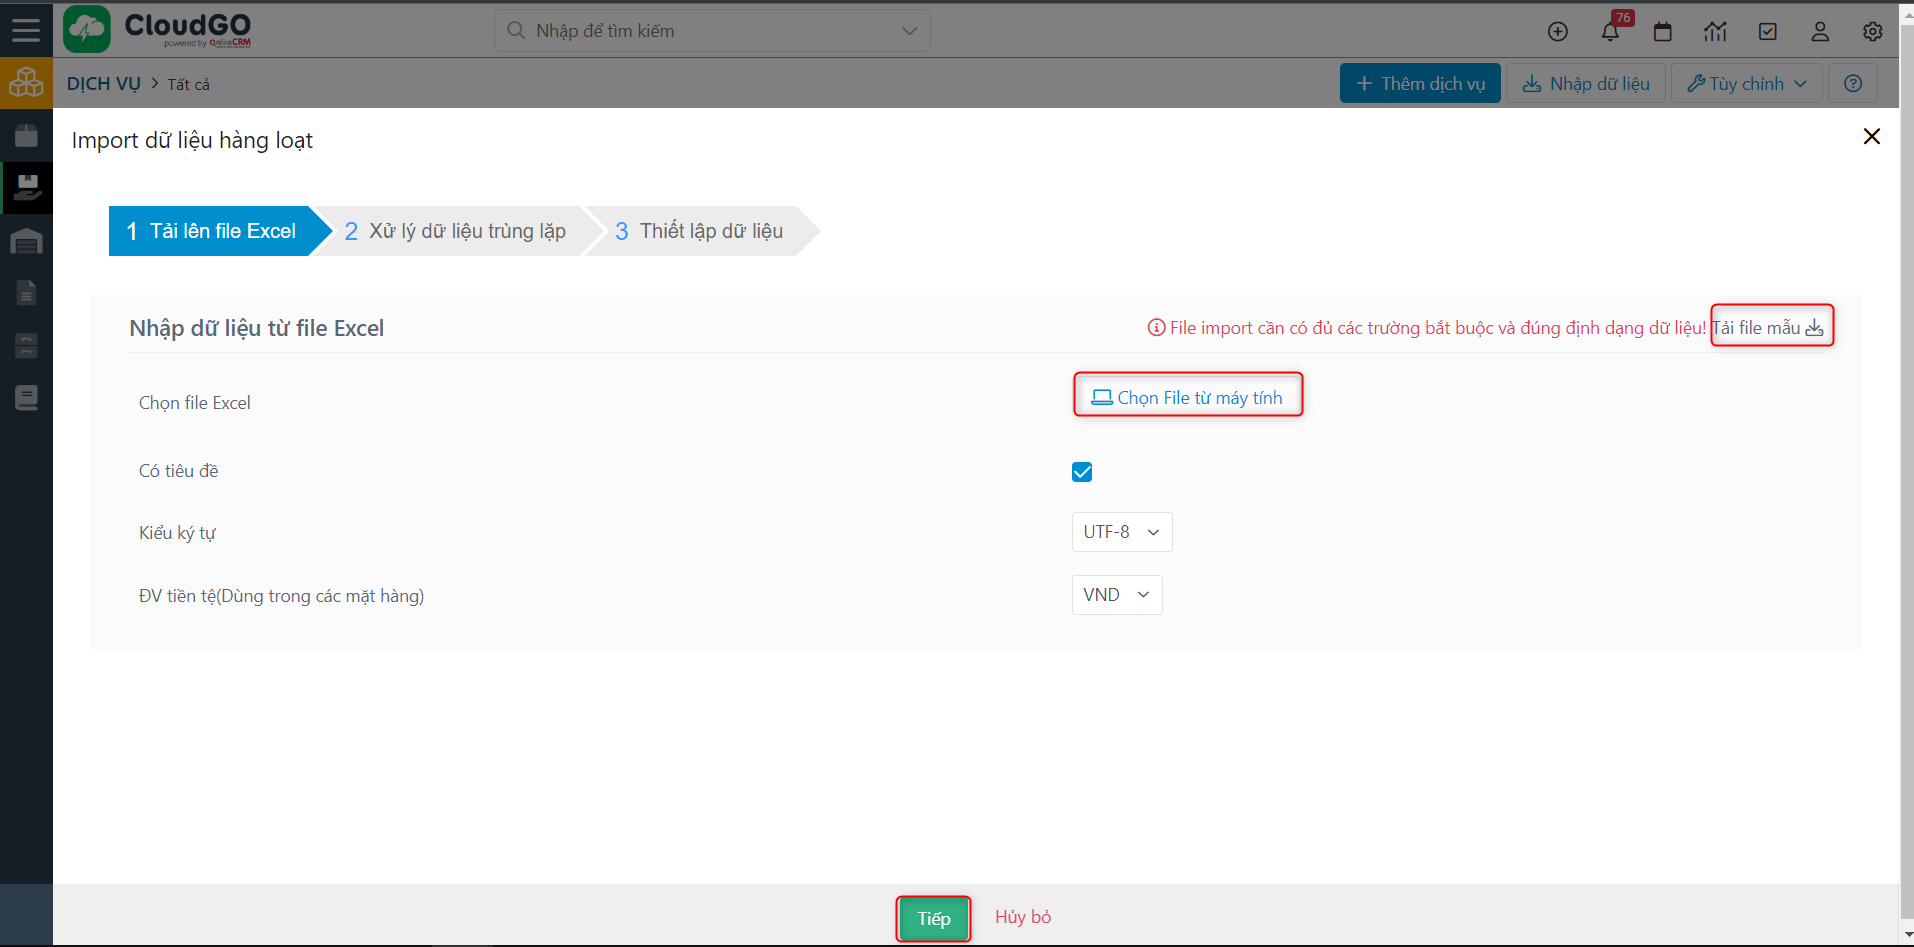Focus the "Nhập để tìm kiếm" search field
Screen dimensions: 1914x947
(x=700, y=31)
